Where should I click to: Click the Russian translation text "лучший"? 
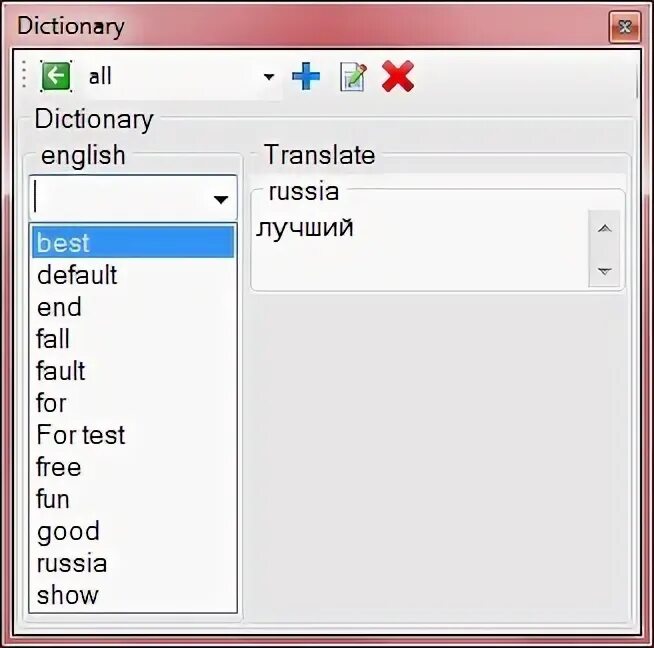point(304,228)
